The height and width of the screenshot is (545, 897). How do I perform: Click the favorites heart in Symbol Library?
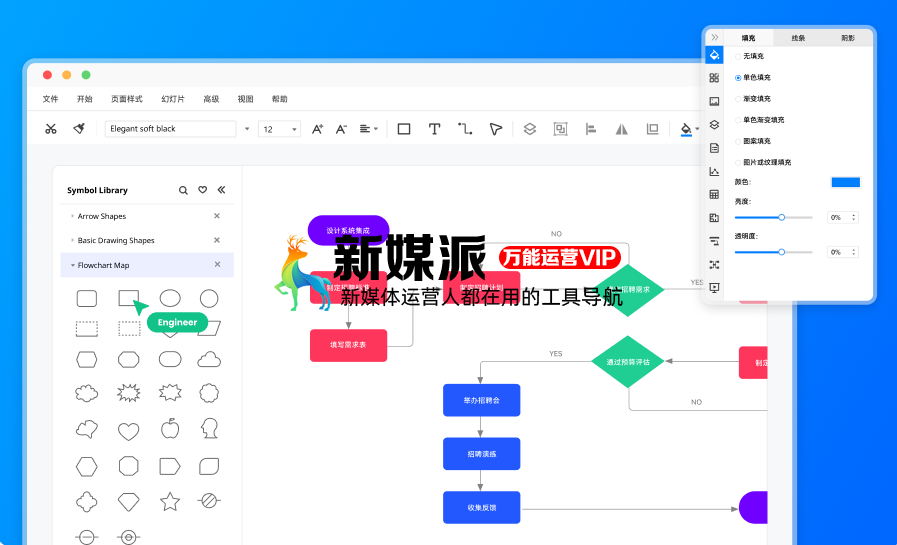point(203,190)
